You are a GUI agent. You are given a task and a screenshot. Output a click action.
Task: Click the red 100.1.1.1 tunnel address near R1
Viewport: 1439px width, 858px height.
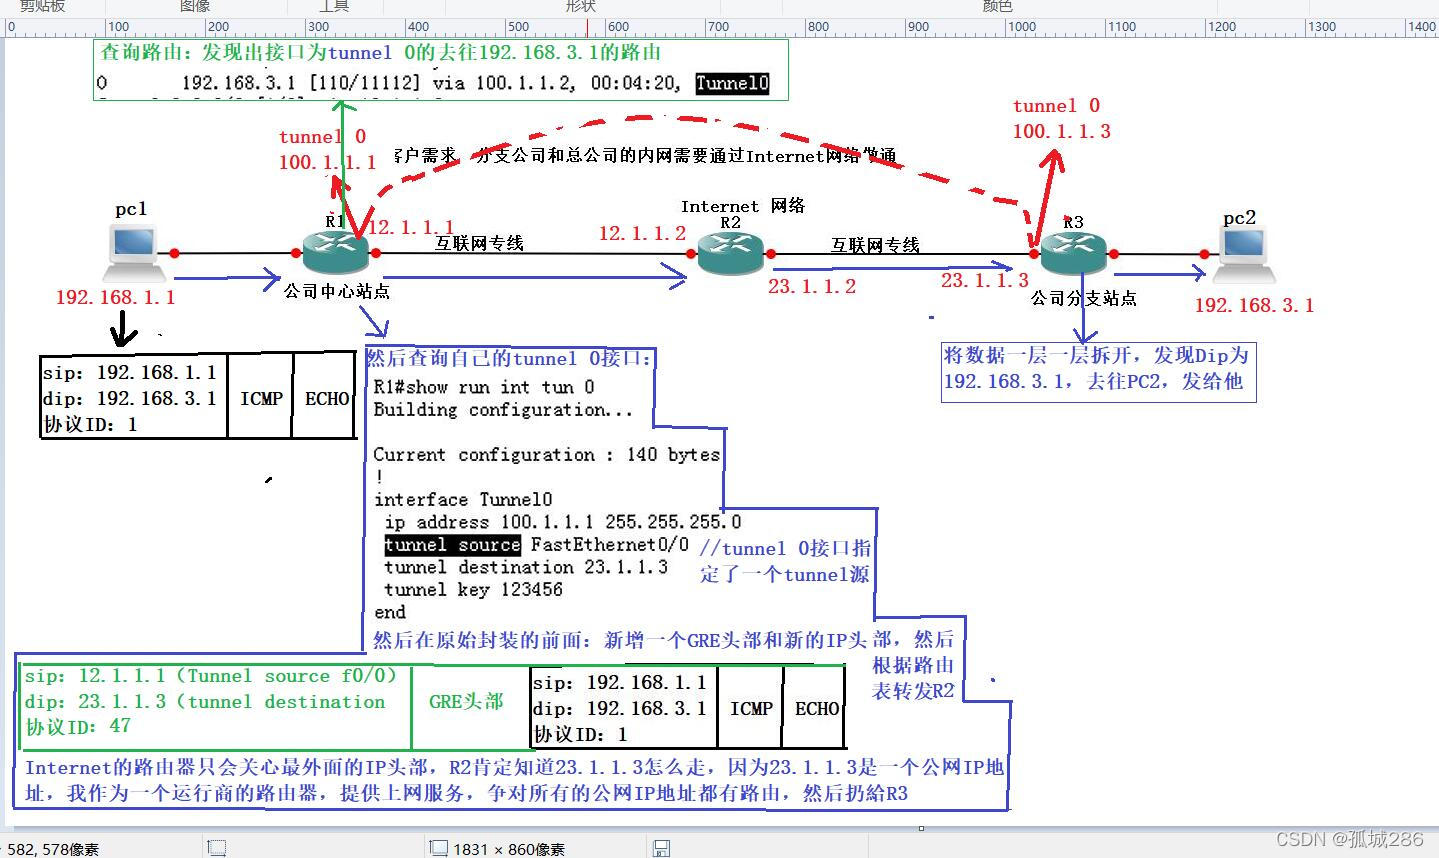pyautogui.click(x=327, y=162)
